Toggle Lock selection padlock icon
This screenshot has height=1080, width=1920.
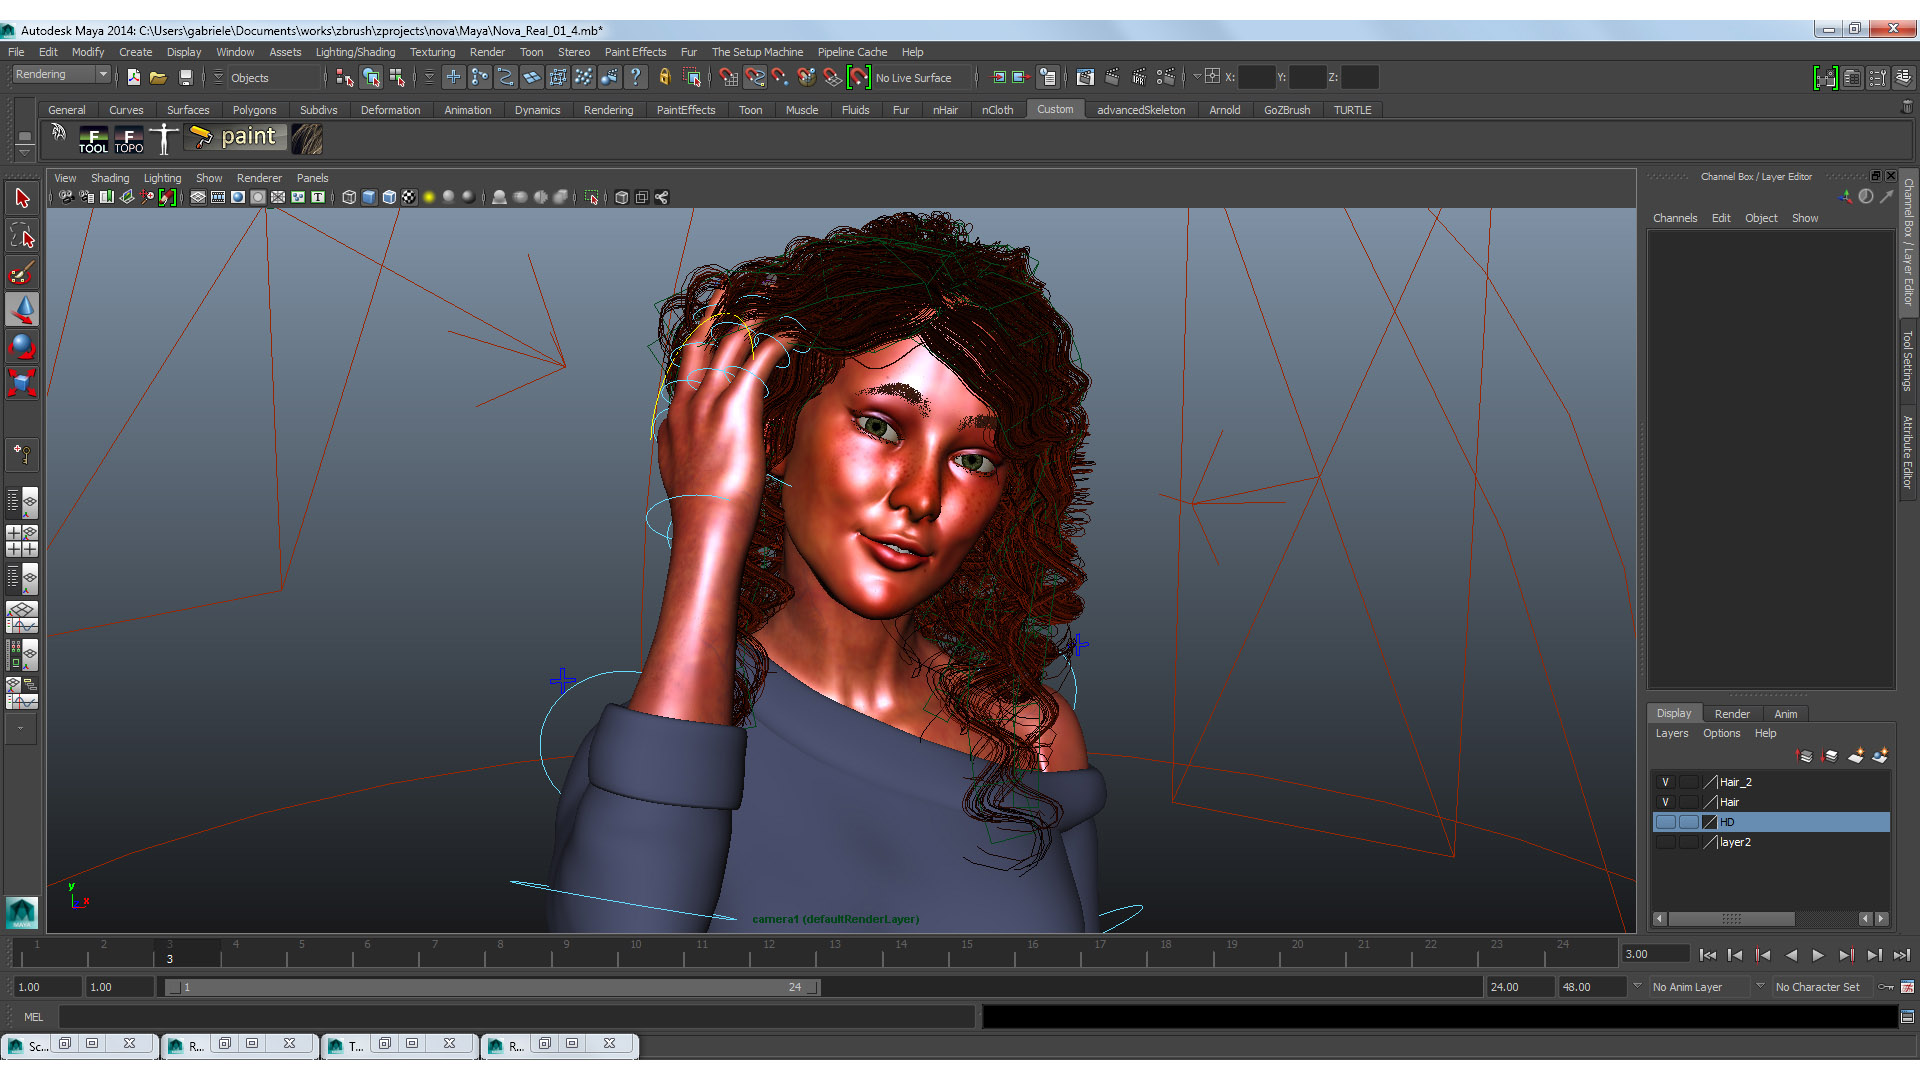pos(664,77)
